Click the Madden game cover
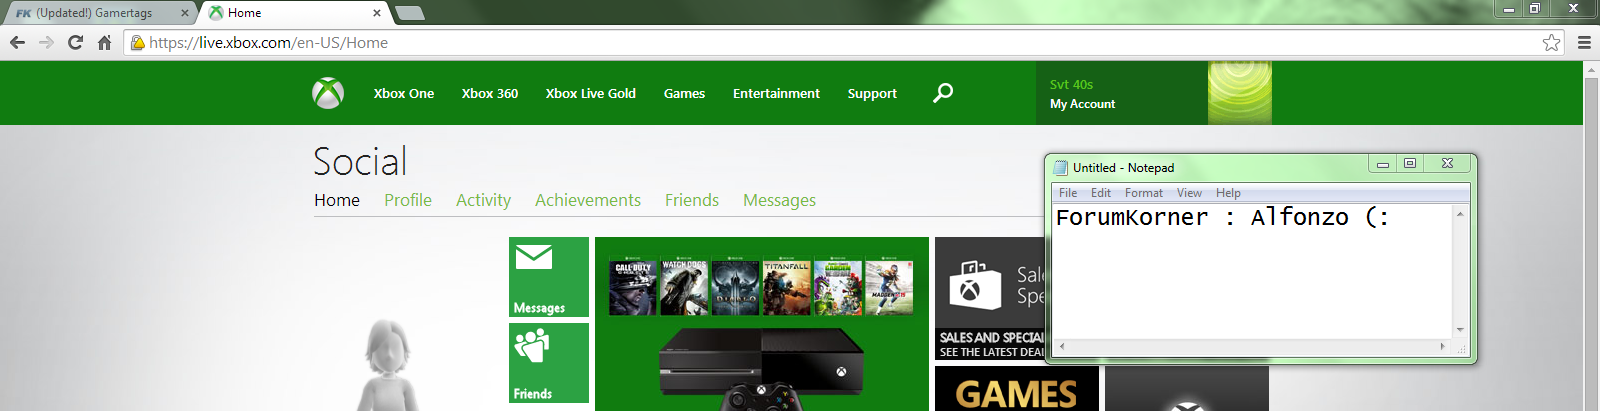Image resolution: width=1600 pixels, height=411 pixels. (x=889, y=288)
